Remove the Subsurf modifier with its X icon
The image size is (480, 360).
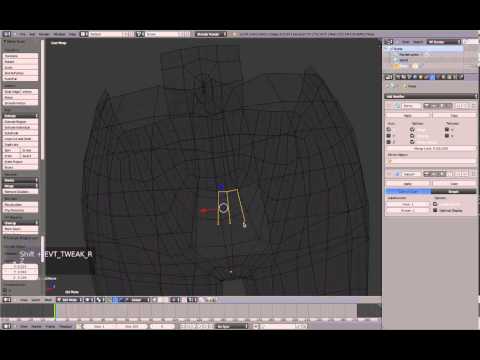[473, 174]
